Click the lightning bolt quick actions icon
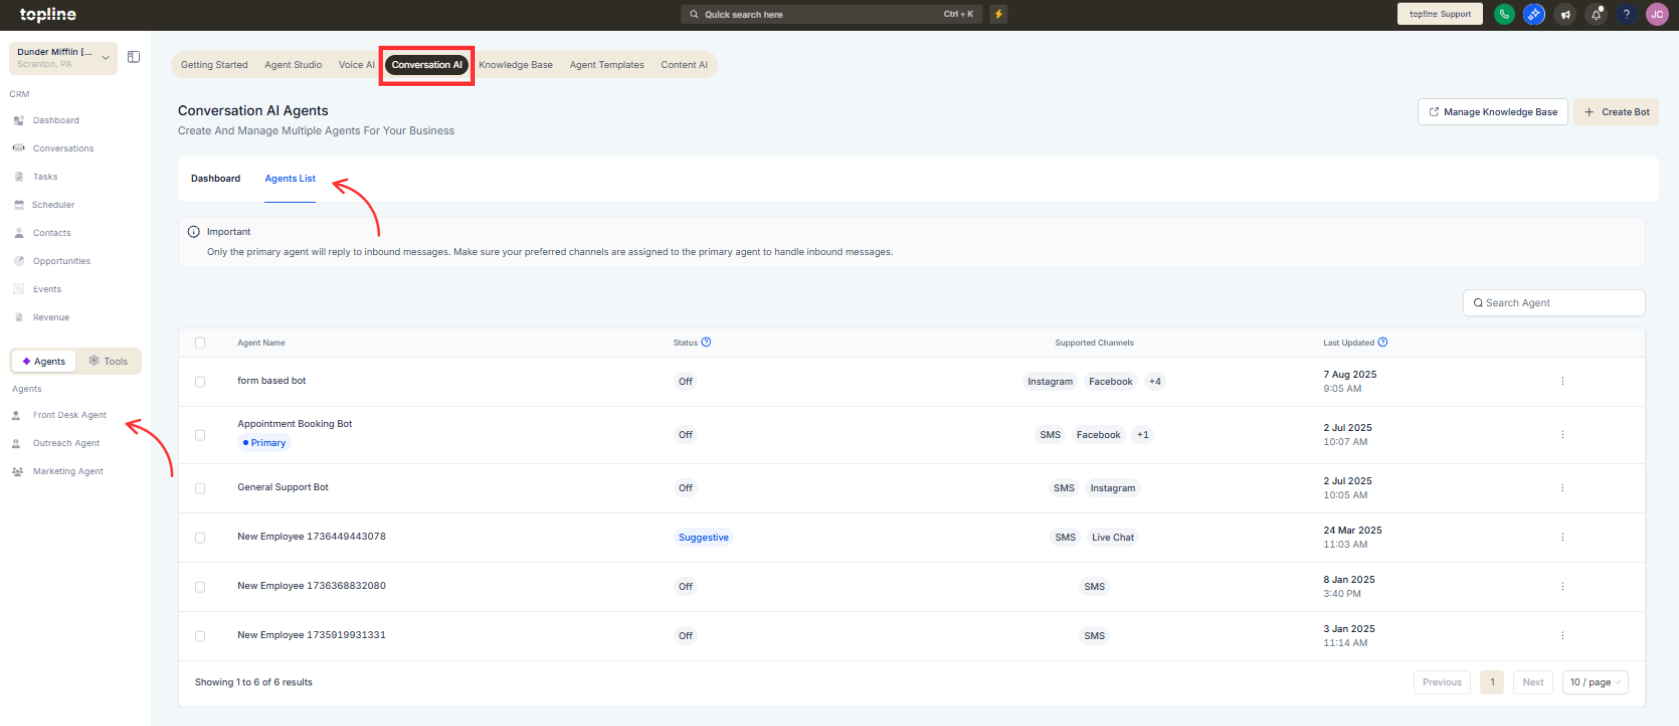 [999, 14]
